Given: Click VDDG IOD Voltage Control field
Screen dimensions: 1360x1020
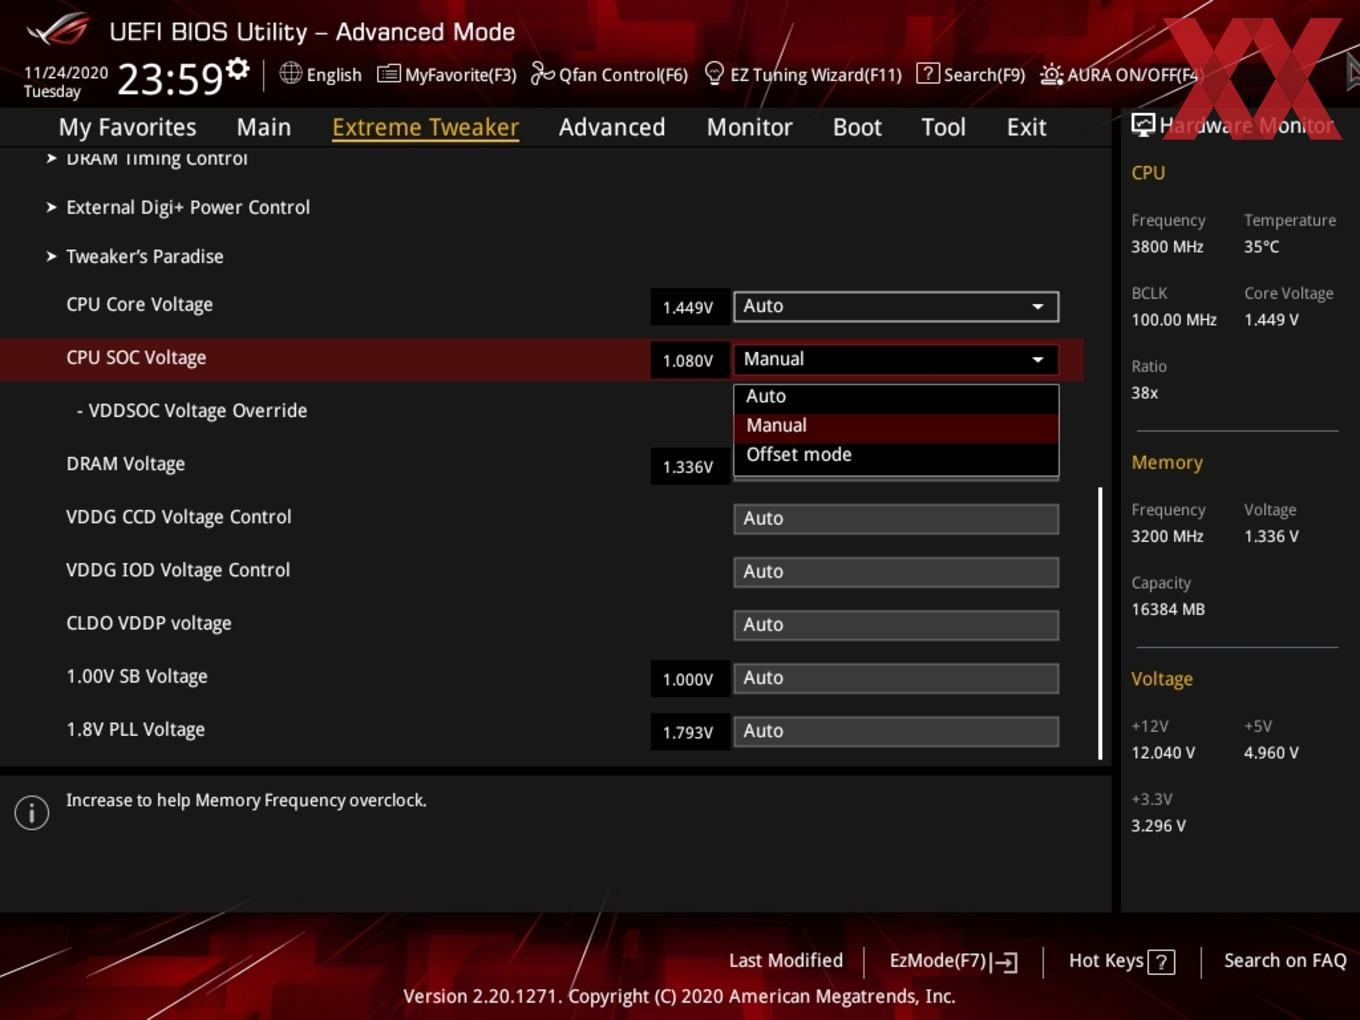Looking at the screenshot, I should [x=896, y=571].
